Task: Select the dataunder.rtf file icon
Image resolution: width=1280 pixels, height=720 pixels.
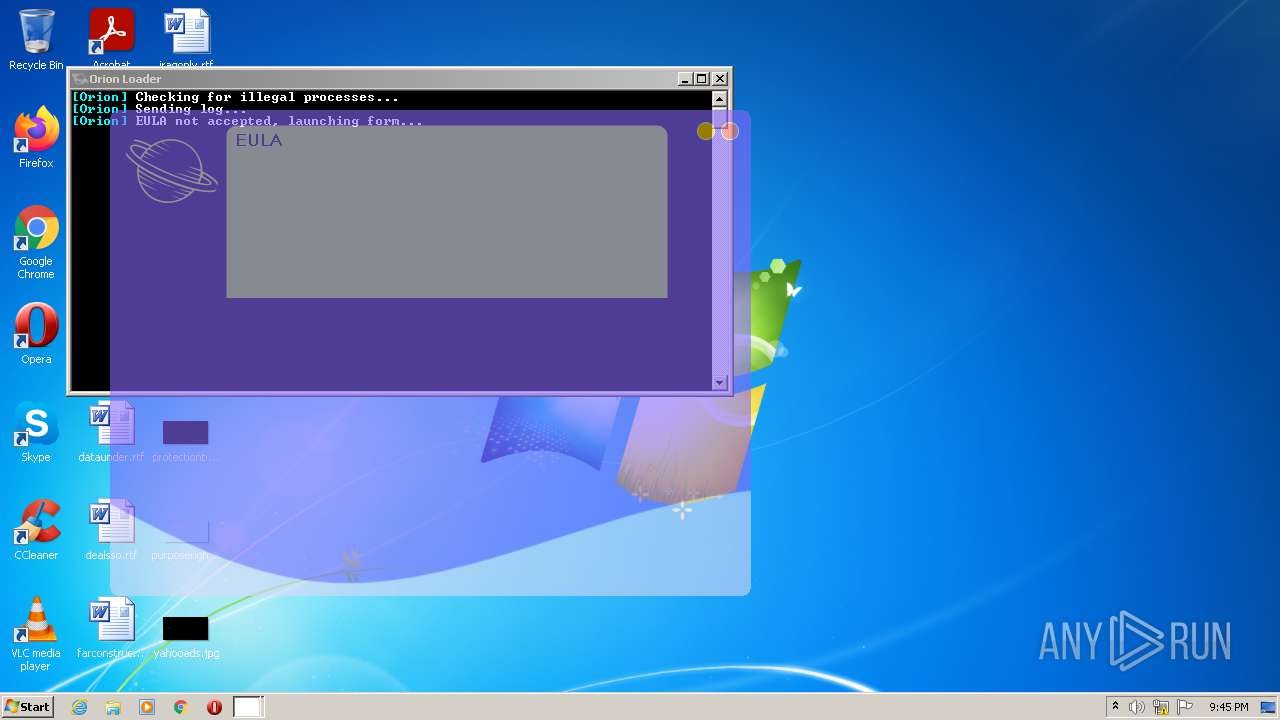Action: 111,431
